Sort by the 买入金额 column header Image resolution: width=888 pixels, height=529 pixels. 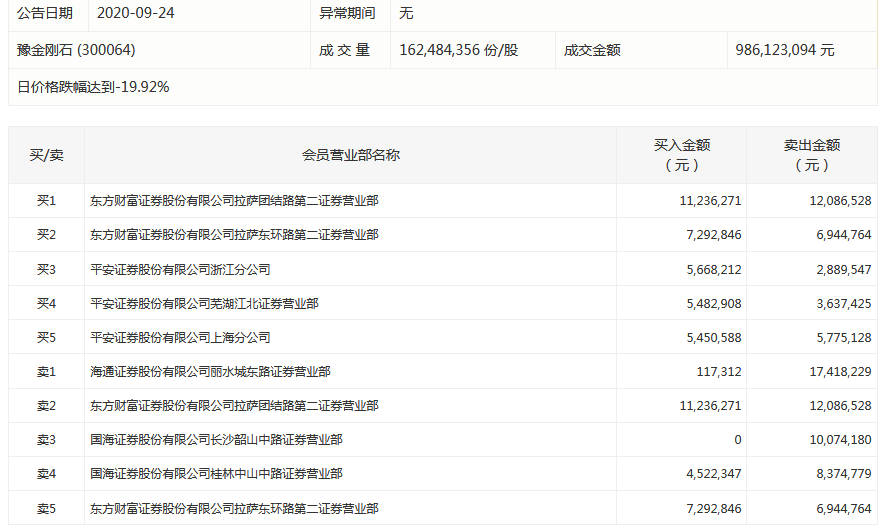click(x=681, y=155)
